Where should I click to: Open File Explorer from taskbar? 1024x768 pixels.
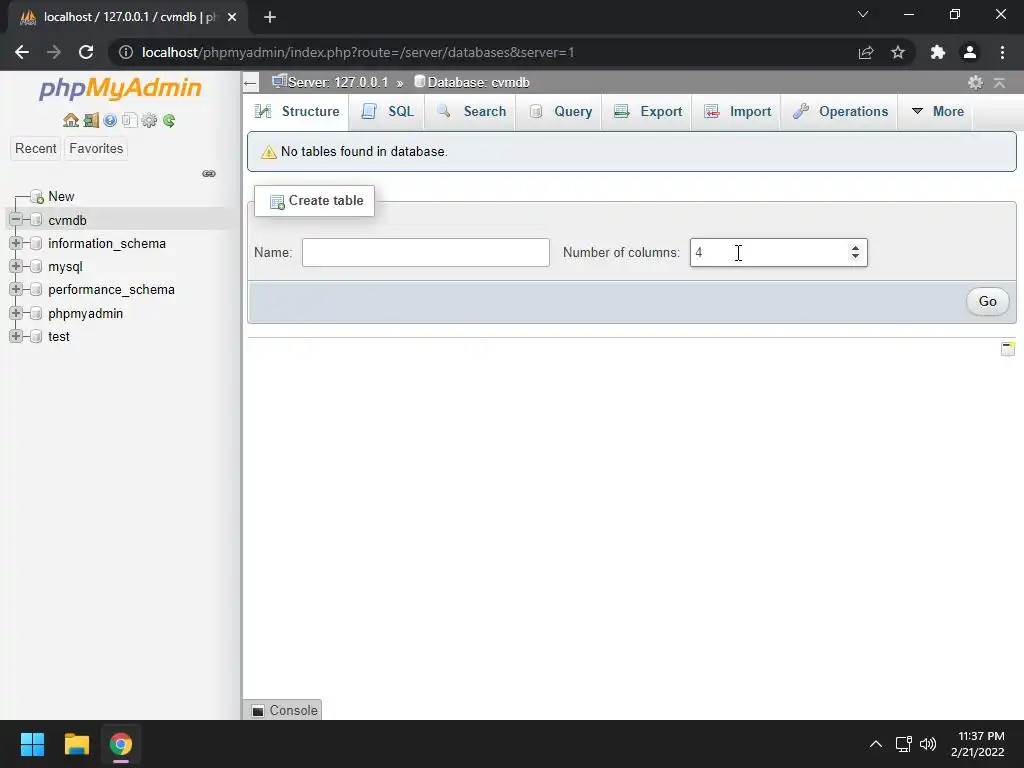coord(76,744)
